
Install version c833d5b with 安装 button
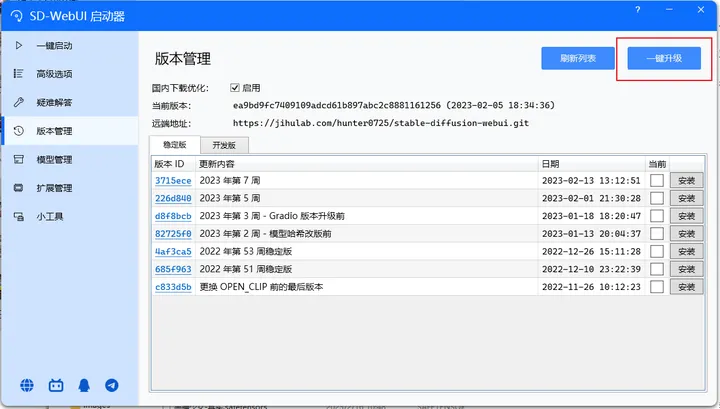(x=686, y=287)
